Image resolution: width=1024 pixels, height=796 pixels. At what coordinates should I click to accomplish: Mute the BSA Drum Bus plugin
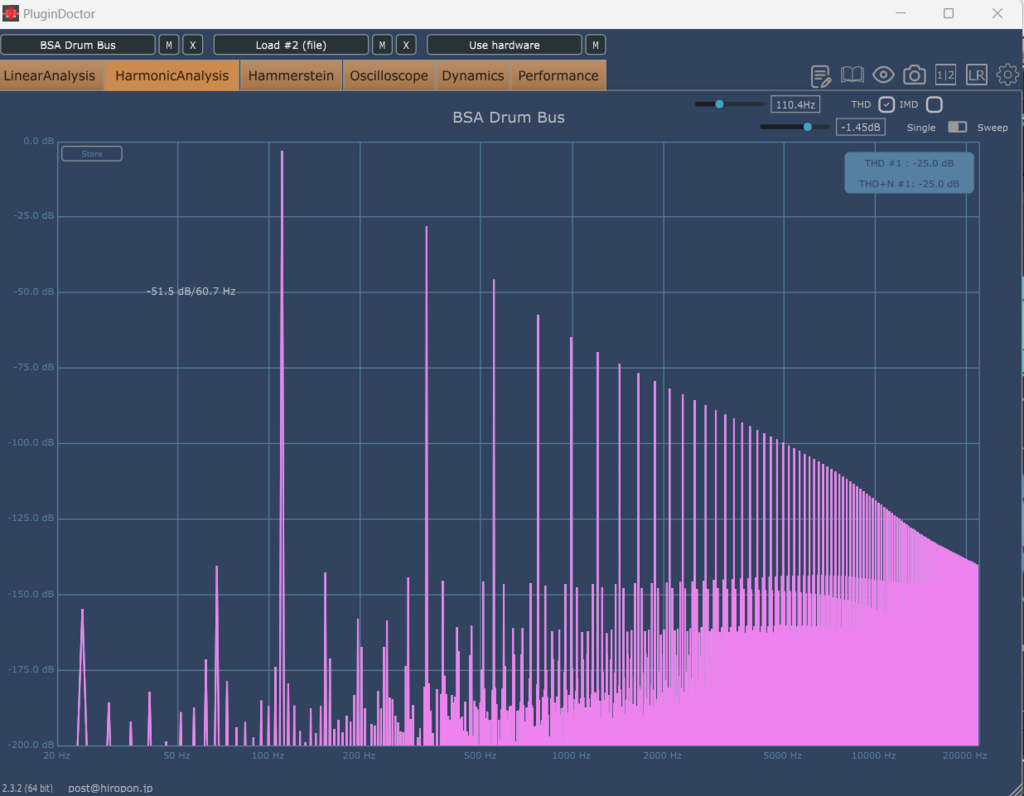(x=168, y=45)
